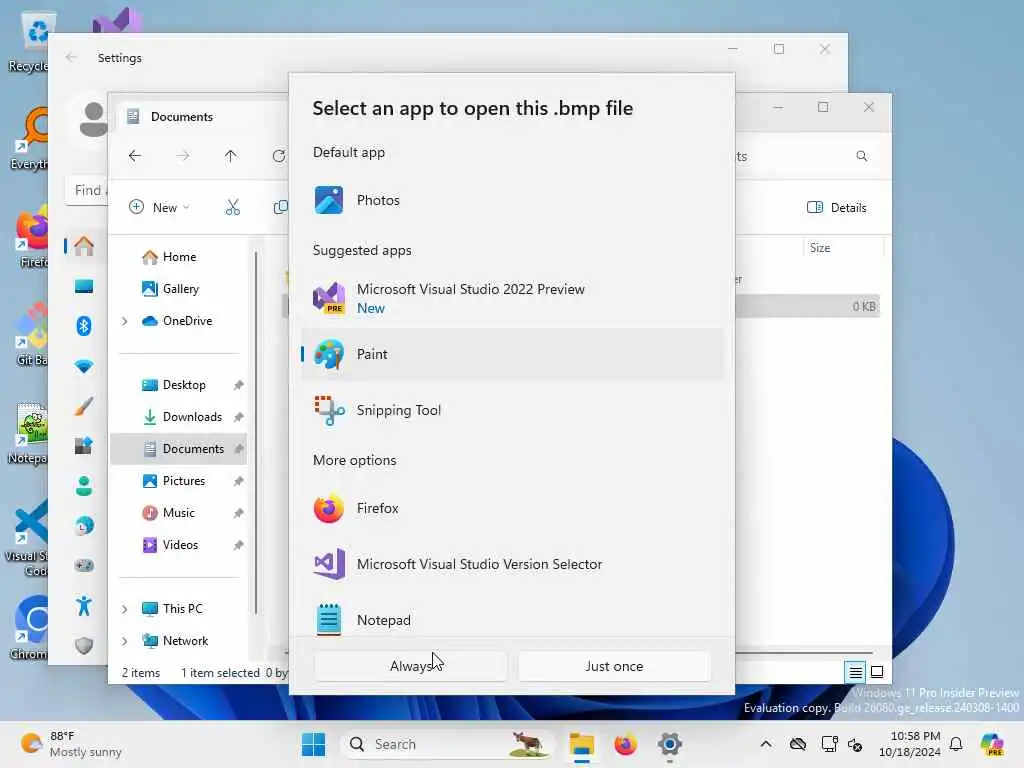
Task: Choose Photos as the default app
Action: (513, 200)
